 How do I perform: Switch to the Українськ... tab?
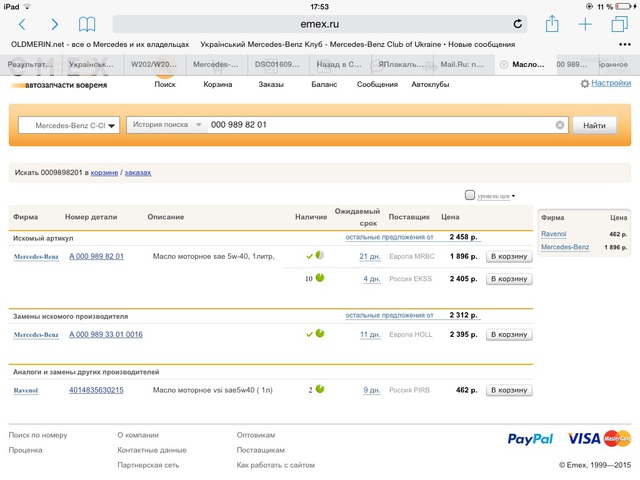[91, 64]
